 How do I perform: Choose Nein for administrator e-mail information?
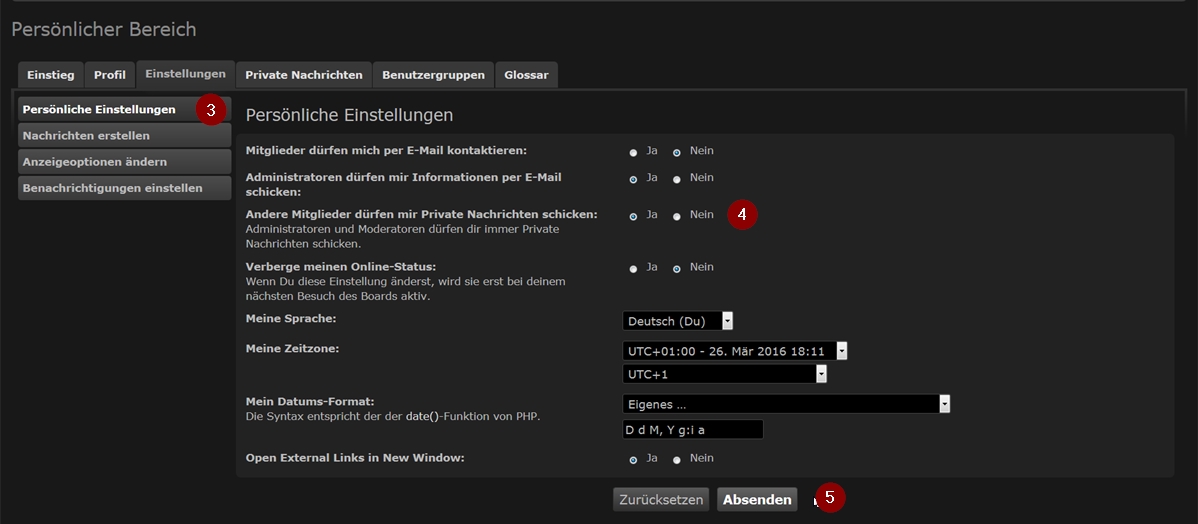coord(677,180)
